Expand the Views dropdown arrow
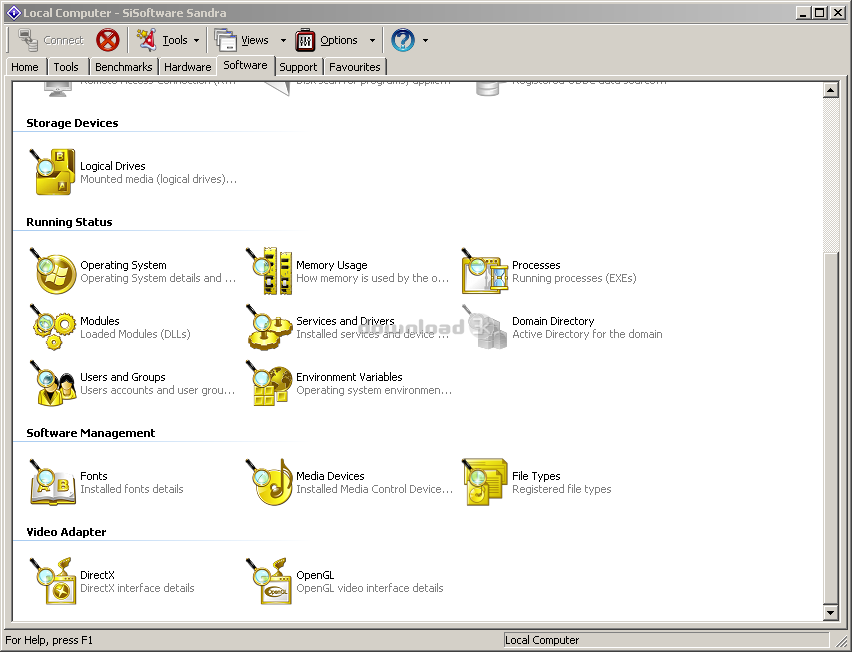Image resolution: width=852 pixels, height=652 pixels. click(283, 40)
